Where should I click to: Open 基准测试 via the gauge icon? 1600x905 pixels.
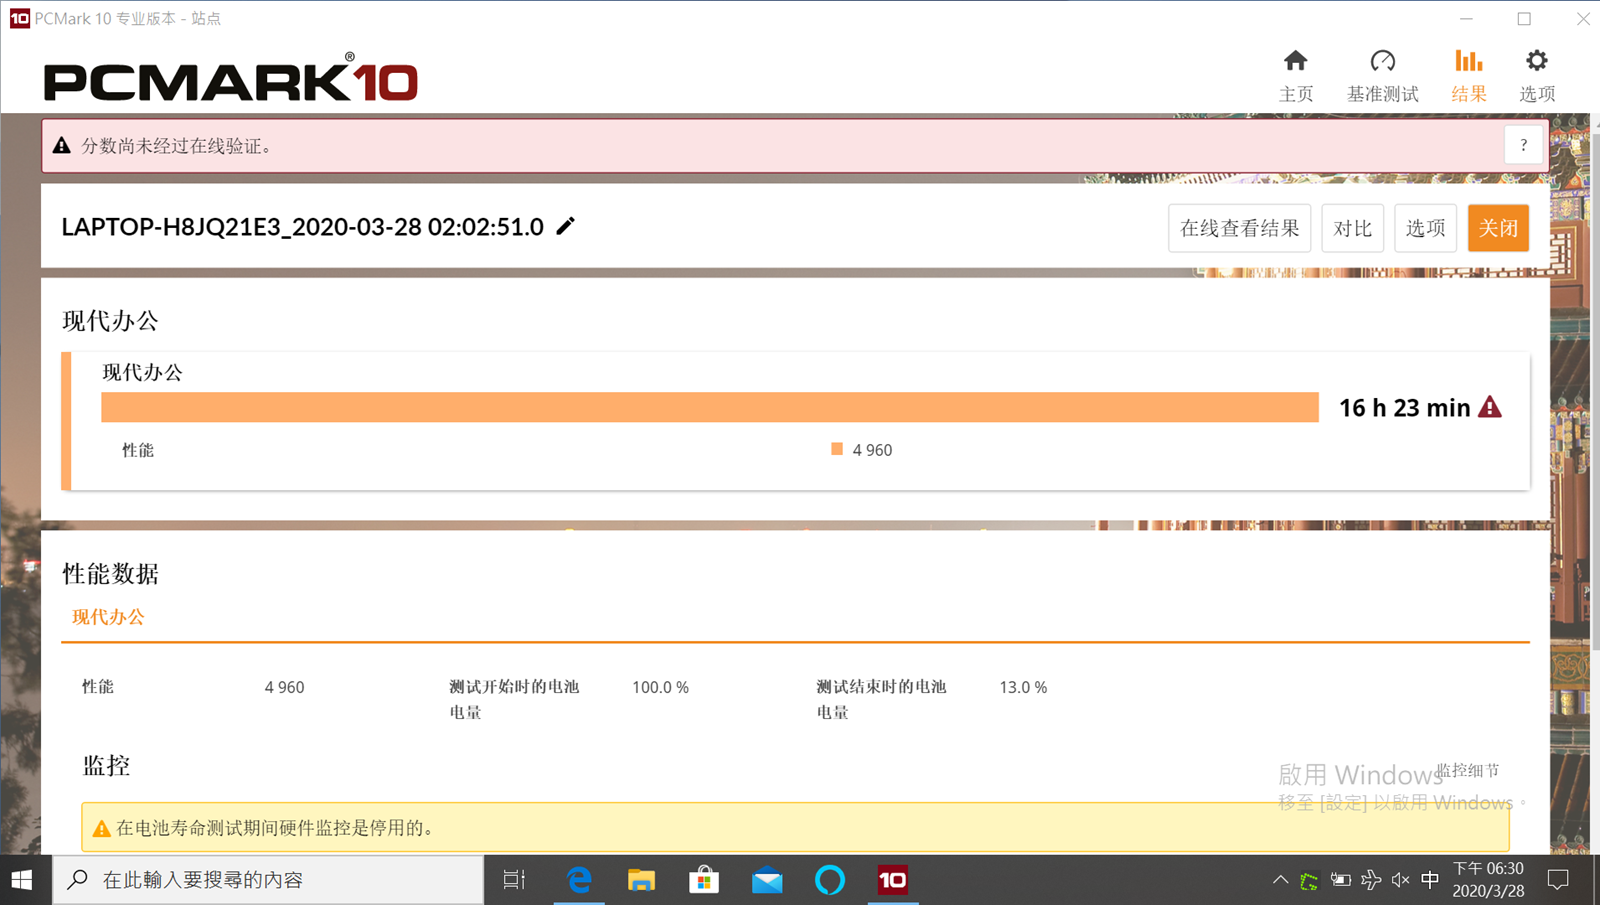[1382, 62]
